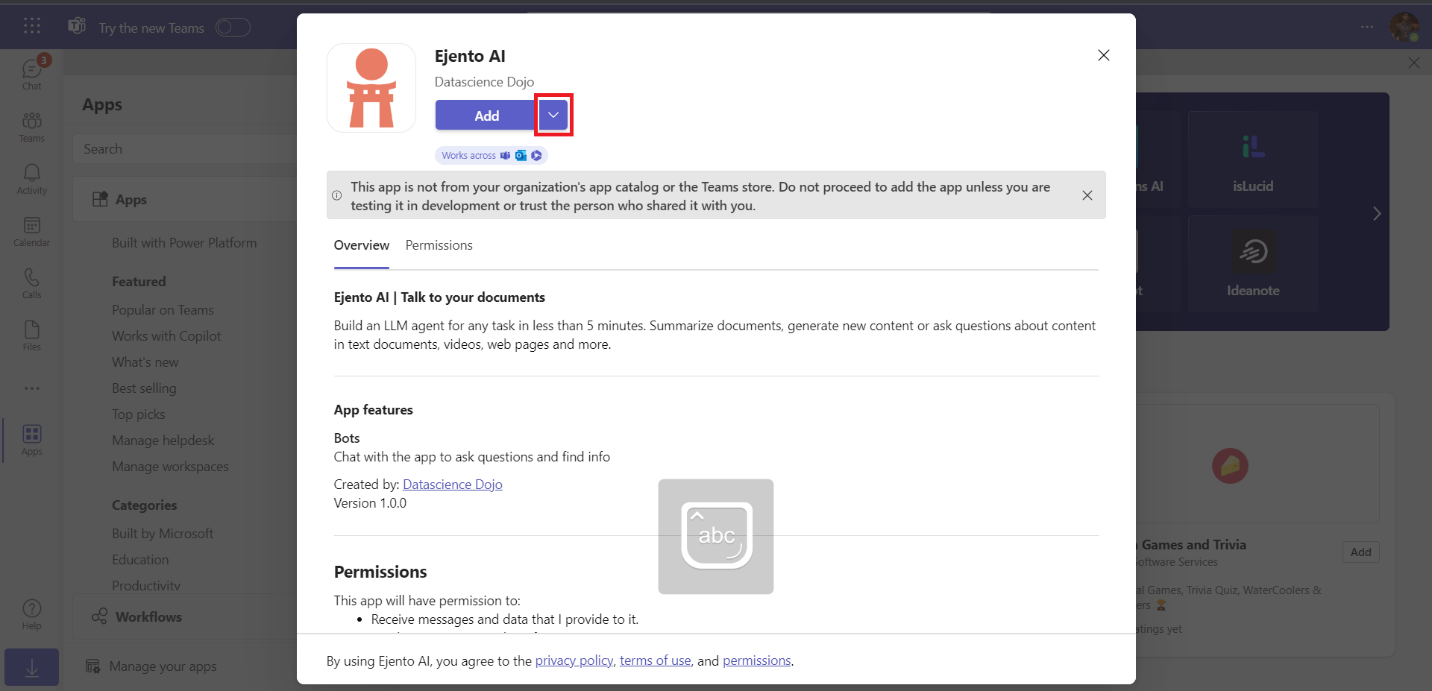Expand the dropdown arrow beside Add
1432x691 pixels.
[x=553, y=116]
